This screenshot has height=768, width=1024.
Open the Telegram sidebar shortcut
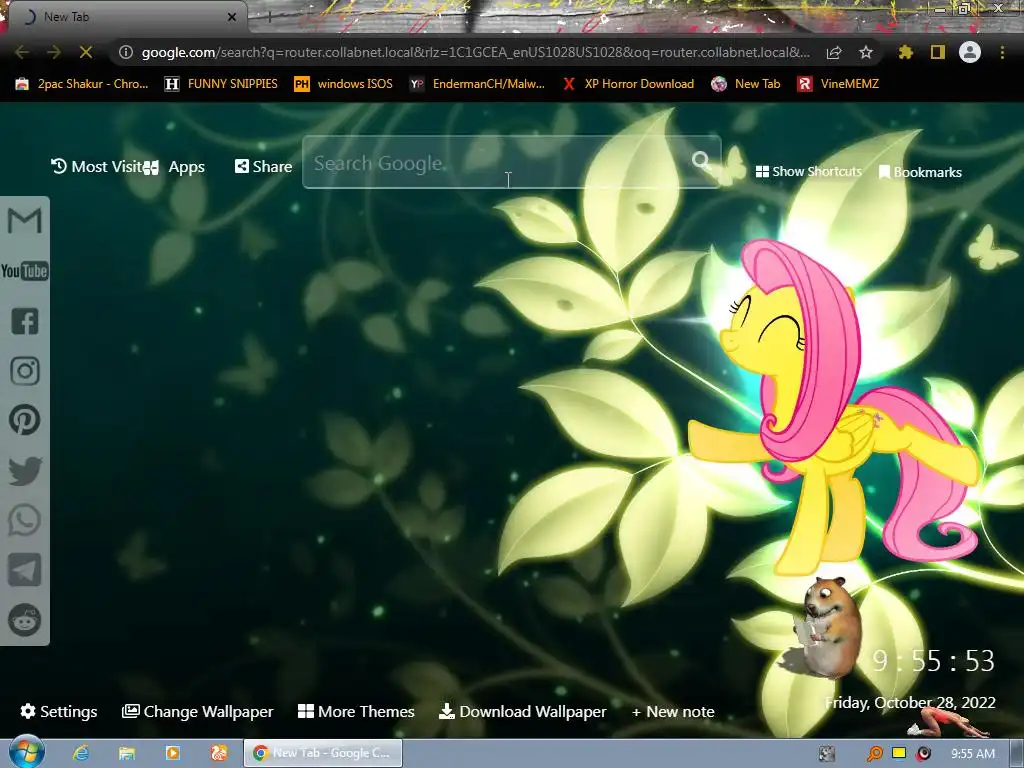[25, 570]
